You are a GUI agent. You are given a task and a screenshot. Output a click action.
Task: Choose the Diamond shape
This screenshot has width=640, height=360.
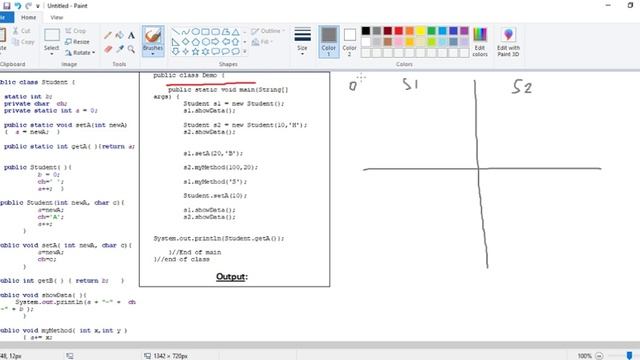point(186,42)
